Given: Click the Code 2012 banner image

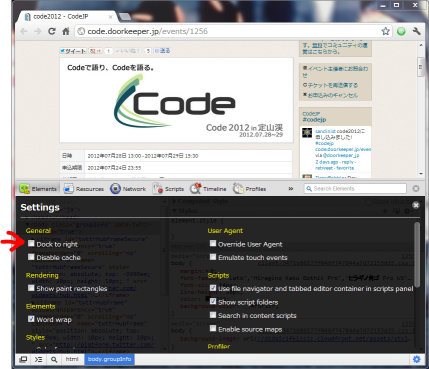Looking at the screenshot, I should (176, 100).
